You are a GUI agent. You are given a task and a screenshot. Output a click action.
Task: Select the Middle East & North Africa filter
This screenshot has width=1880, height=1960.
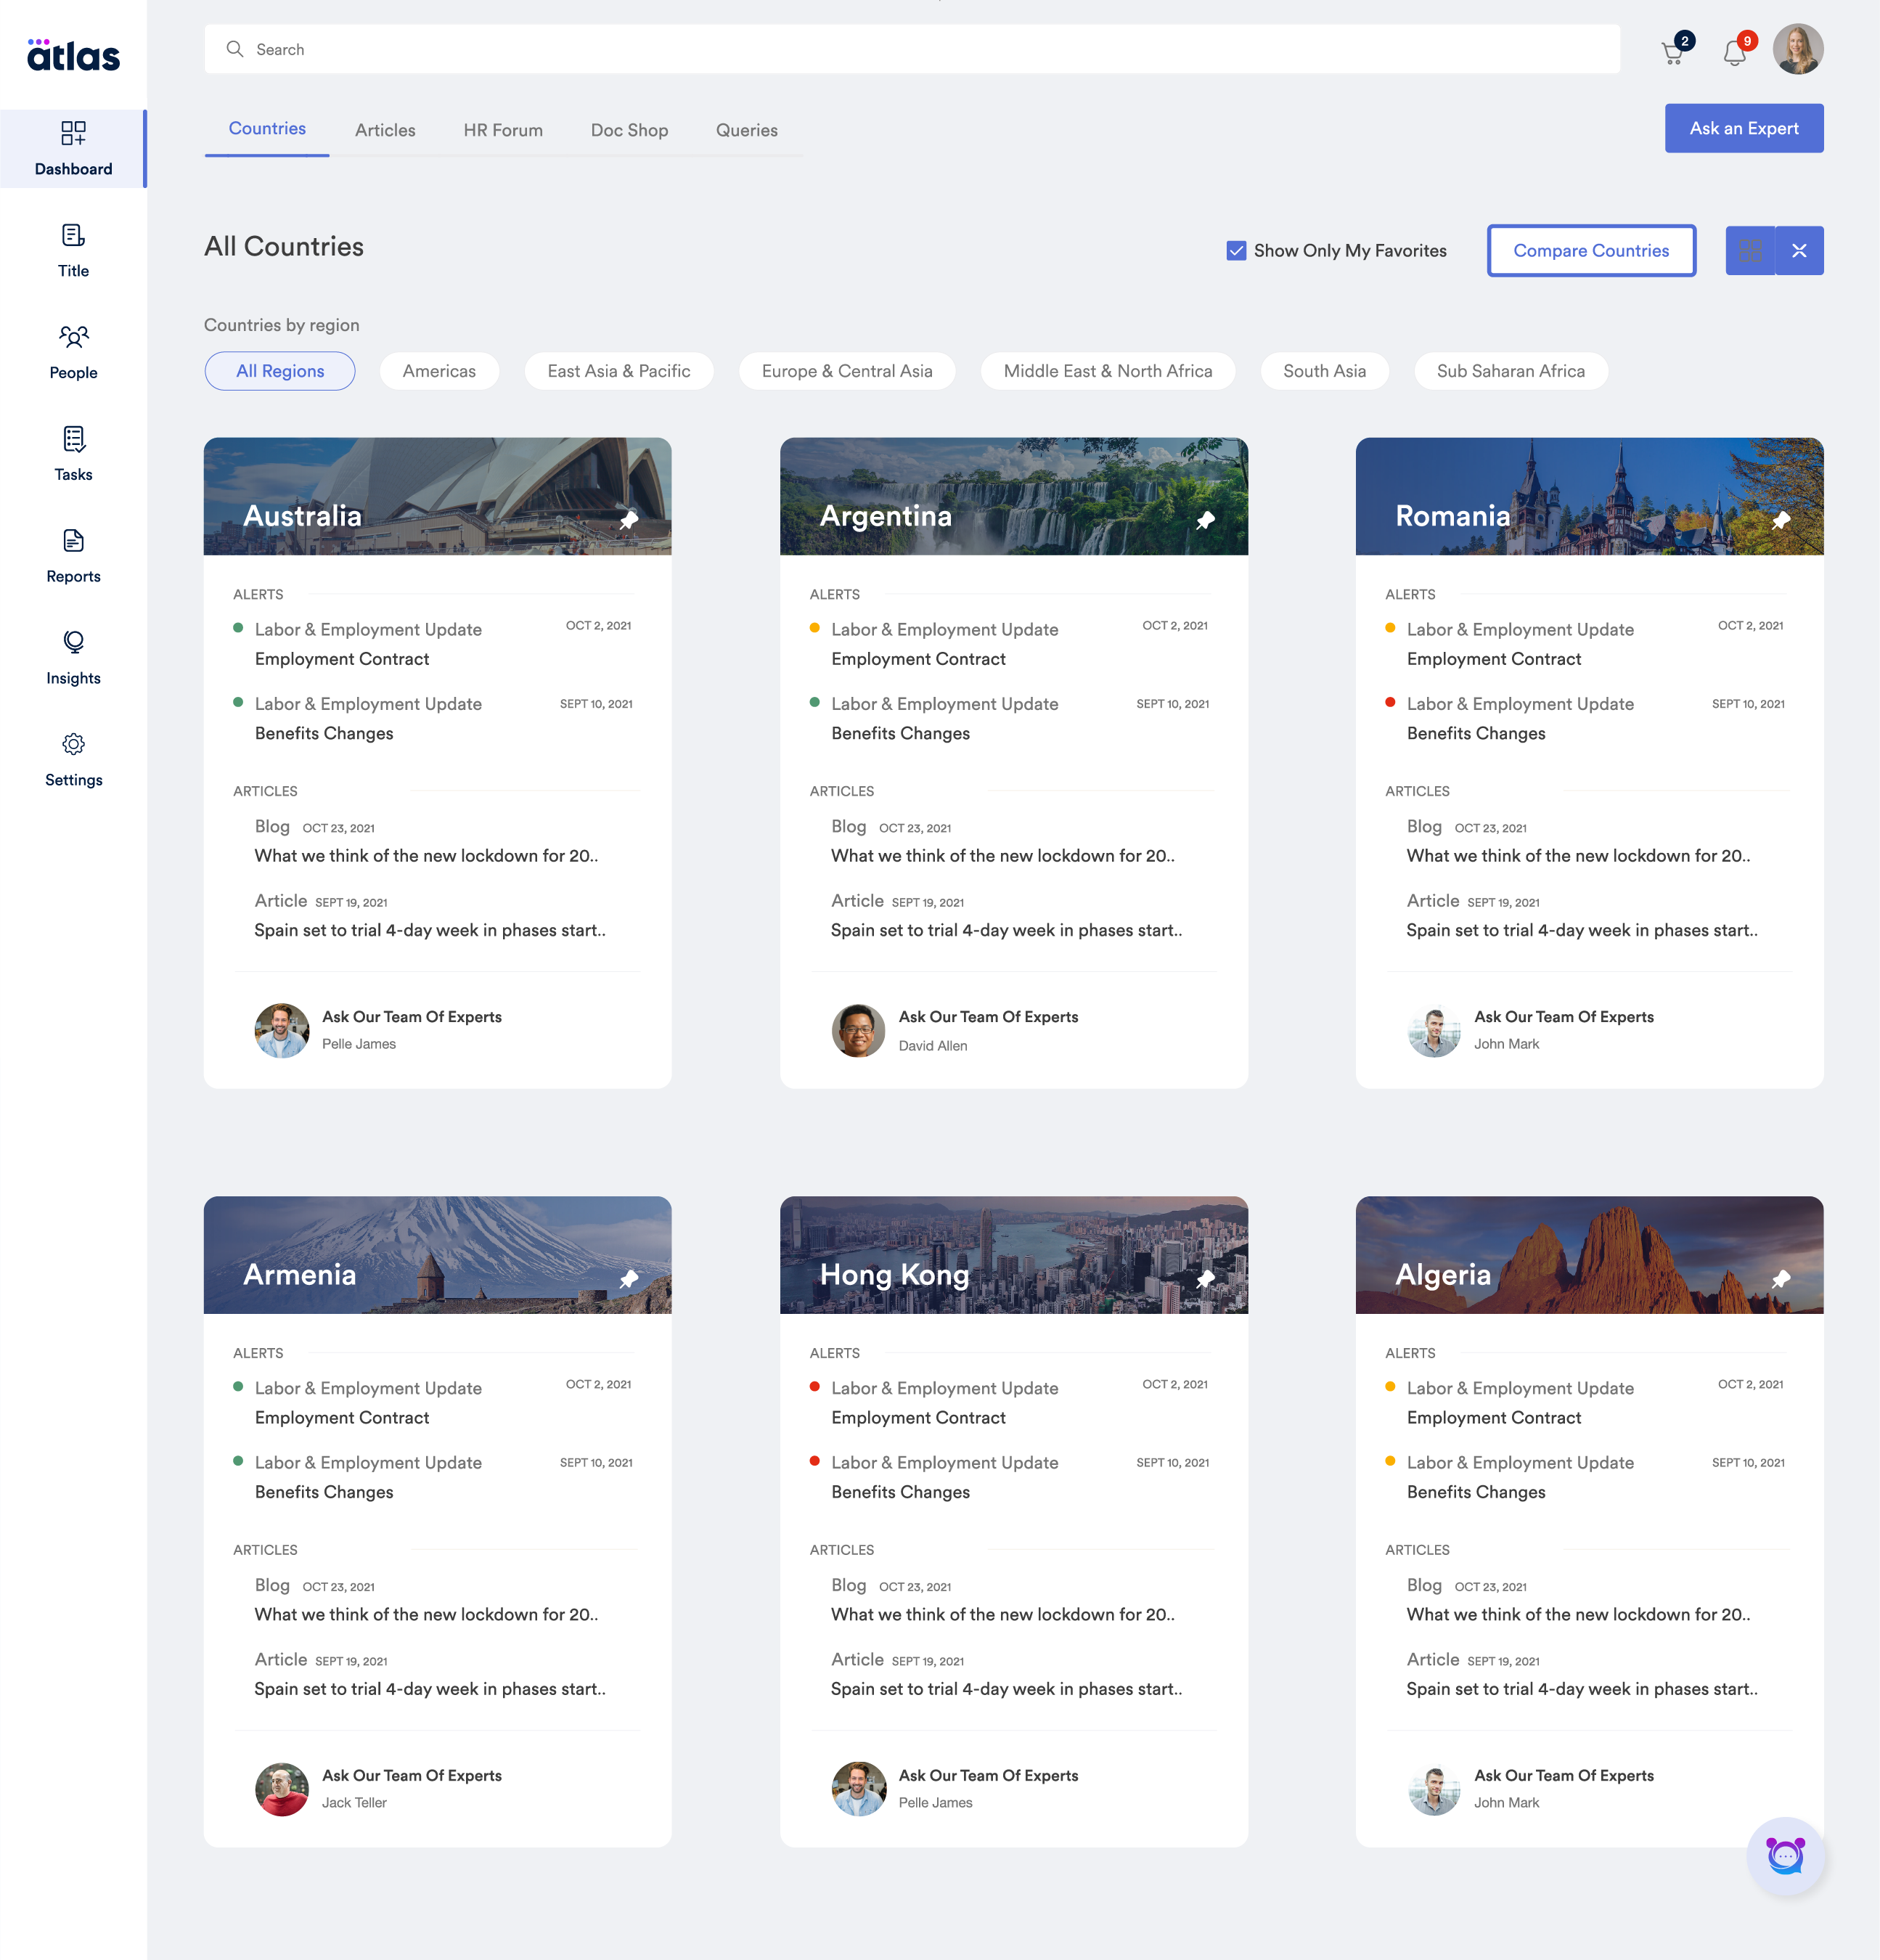point(1108,369)
